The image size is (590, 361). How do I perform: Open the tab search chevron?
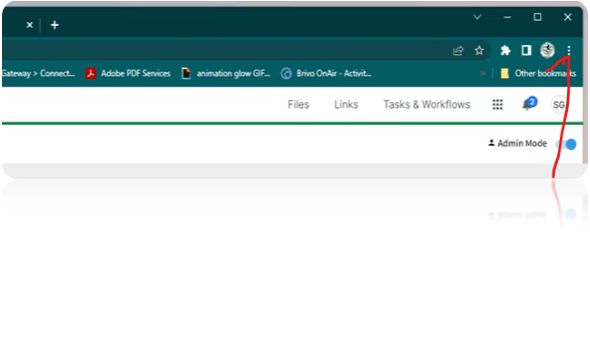point(477,17)
